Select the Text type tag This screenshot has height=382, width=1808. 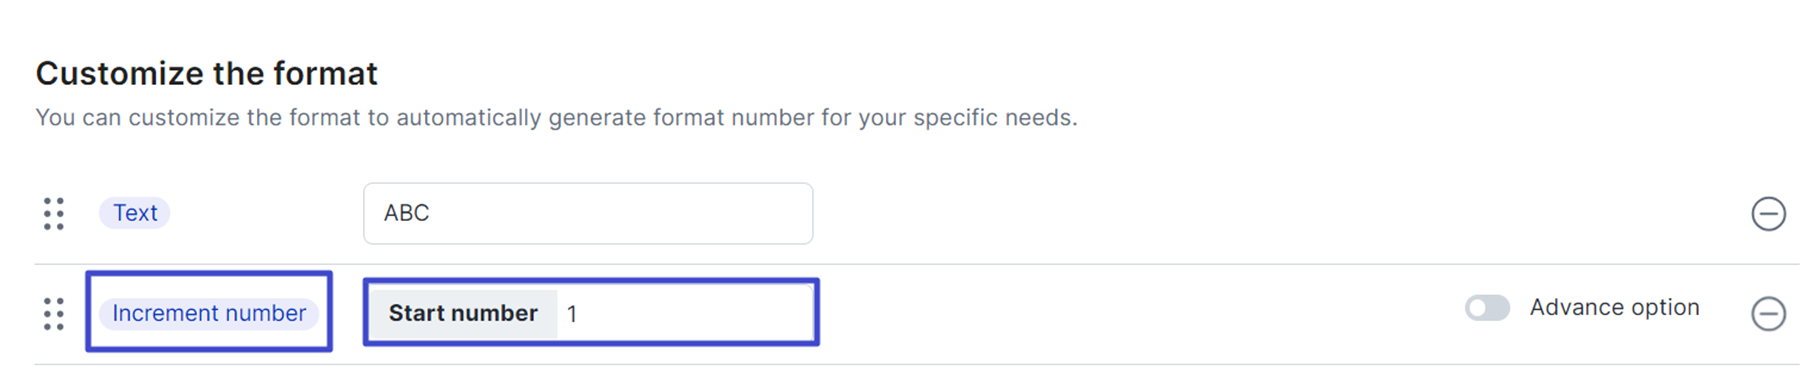point(135,213)
